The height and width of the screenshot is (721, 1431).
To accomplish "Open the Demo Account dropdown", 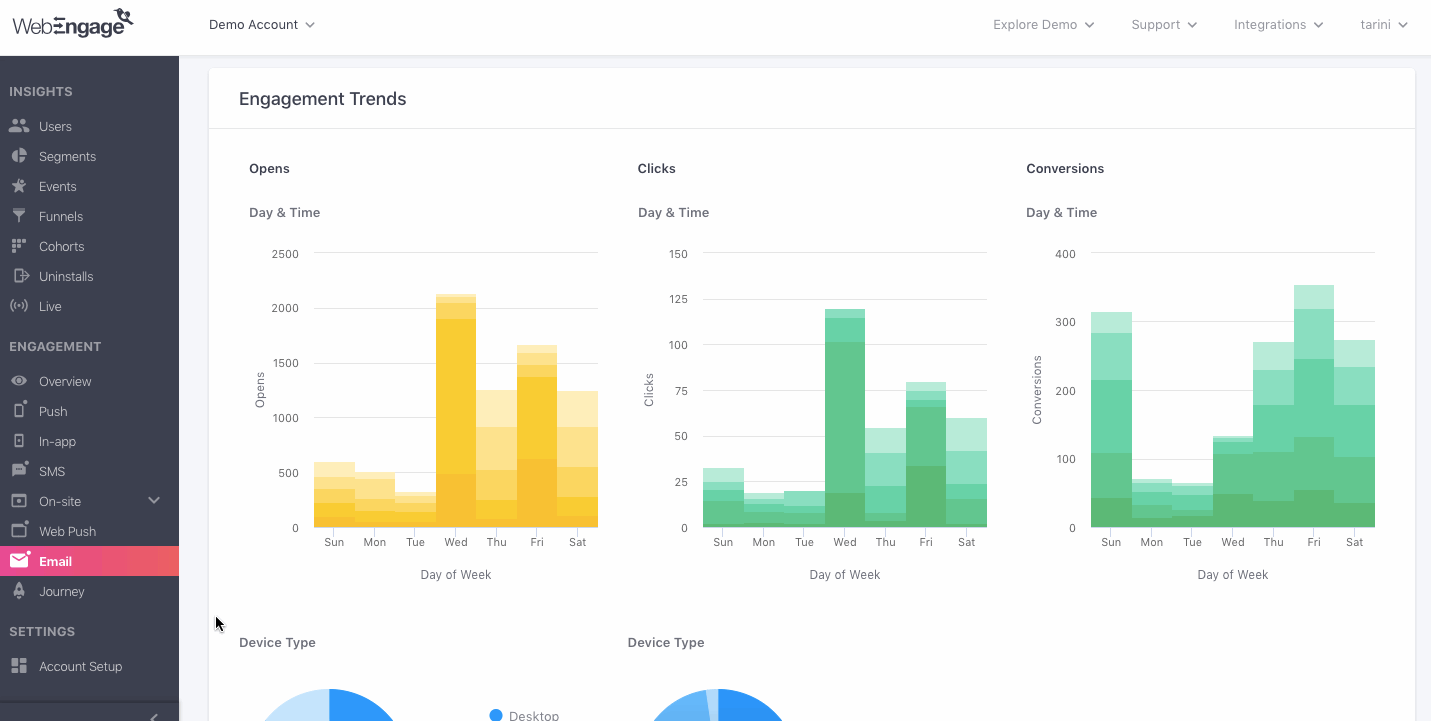I will 262,24.
